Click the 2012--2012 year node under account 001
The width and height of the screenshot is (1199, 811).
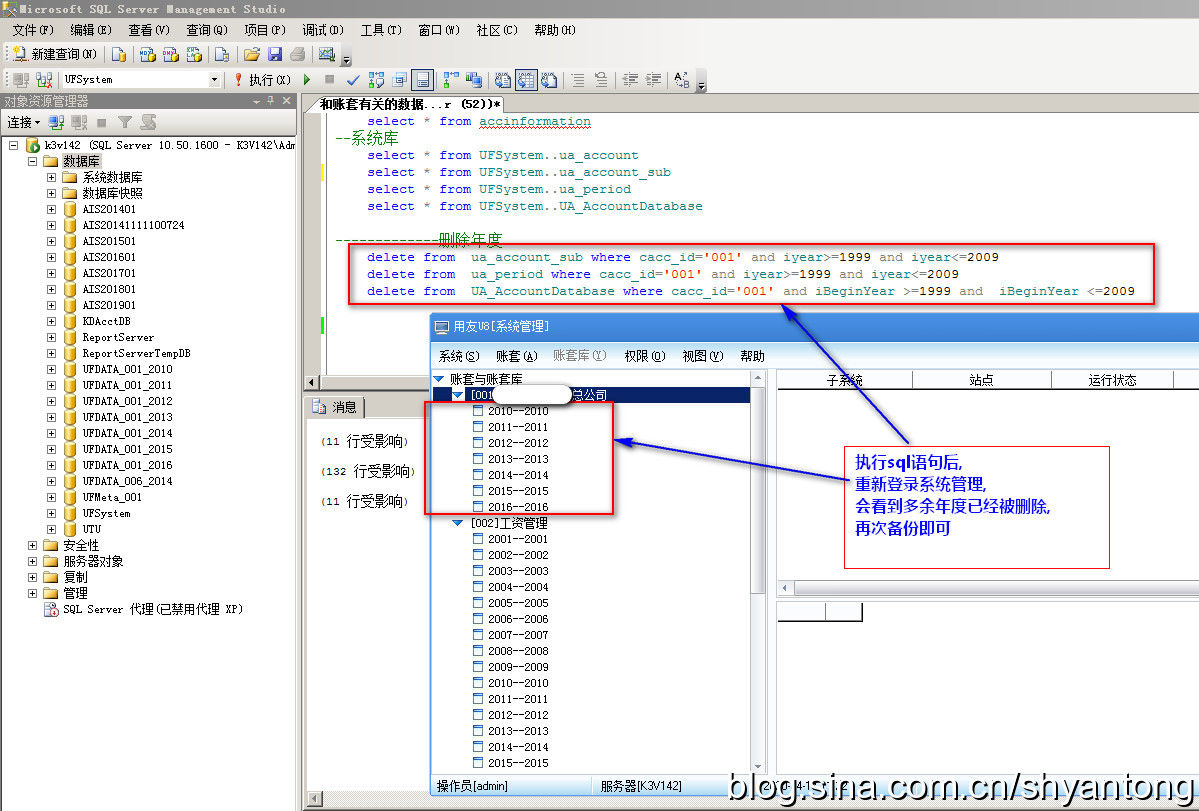point(518,443)
